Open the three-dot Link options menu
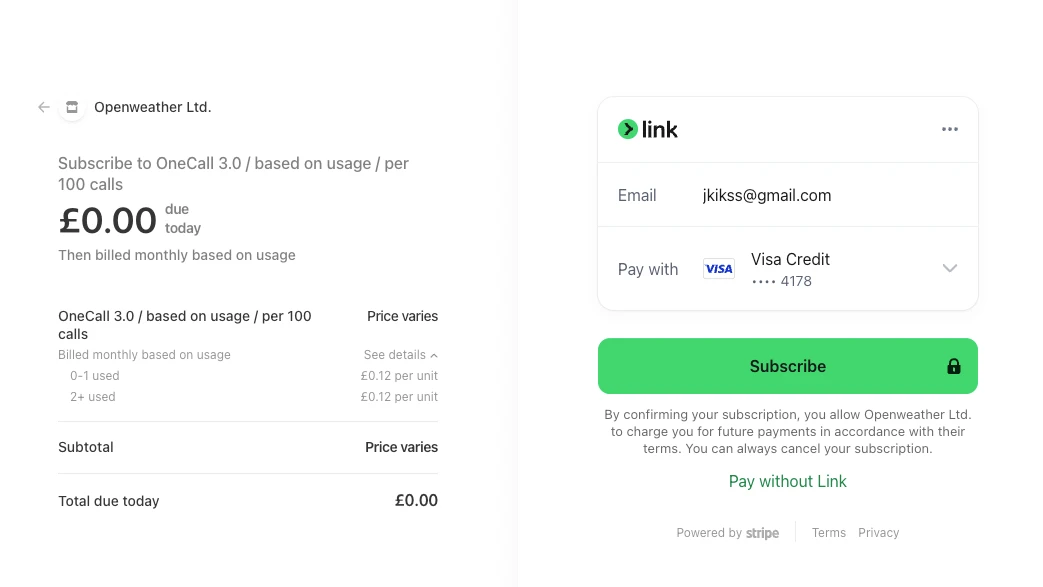The width and height of the screenshot is (1043, 587). pyautogui.click(x=949, y=129)
